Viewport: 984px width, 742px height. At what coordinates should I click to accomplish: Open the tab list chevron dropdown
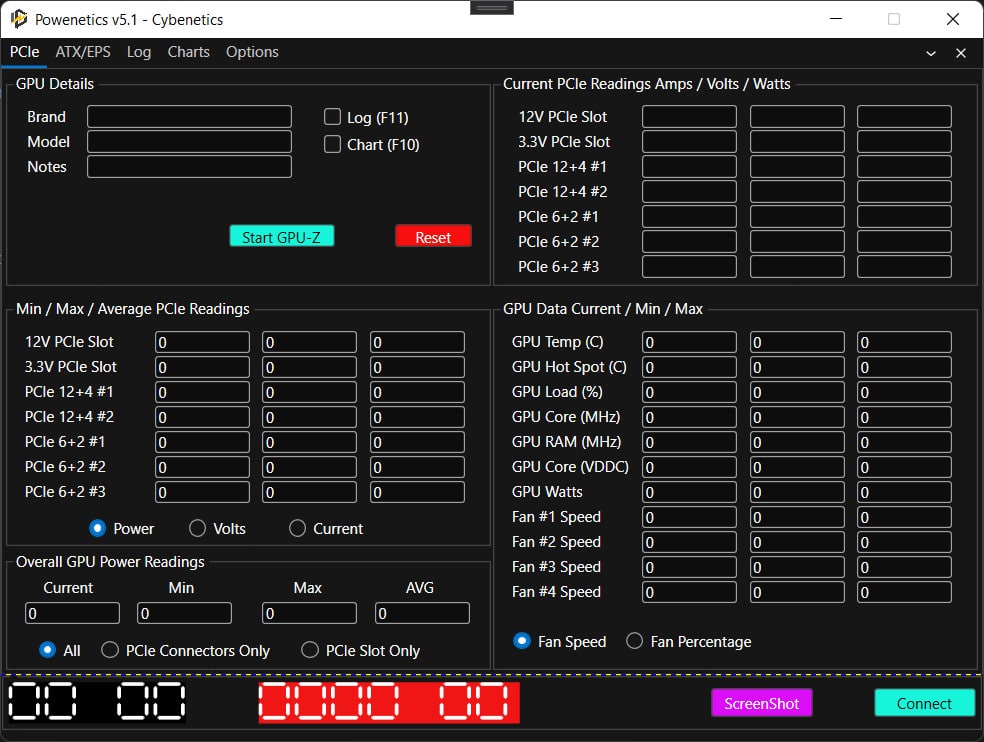[931, 53]
